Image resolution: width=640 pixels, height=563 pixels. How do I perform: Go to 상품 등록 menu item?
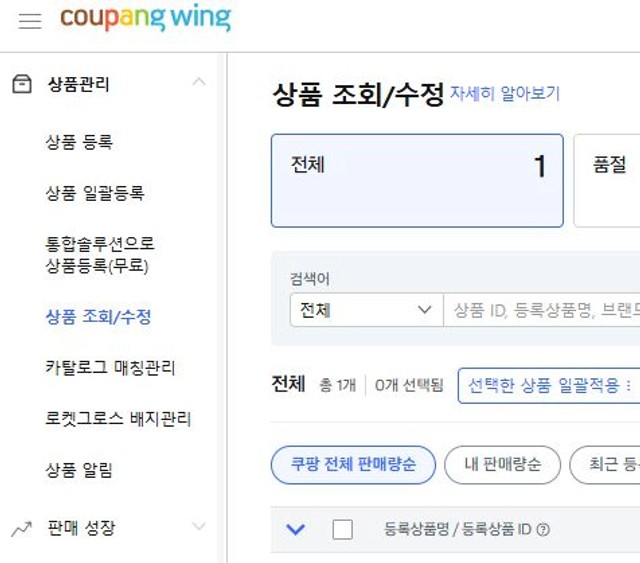pos(79,142)
